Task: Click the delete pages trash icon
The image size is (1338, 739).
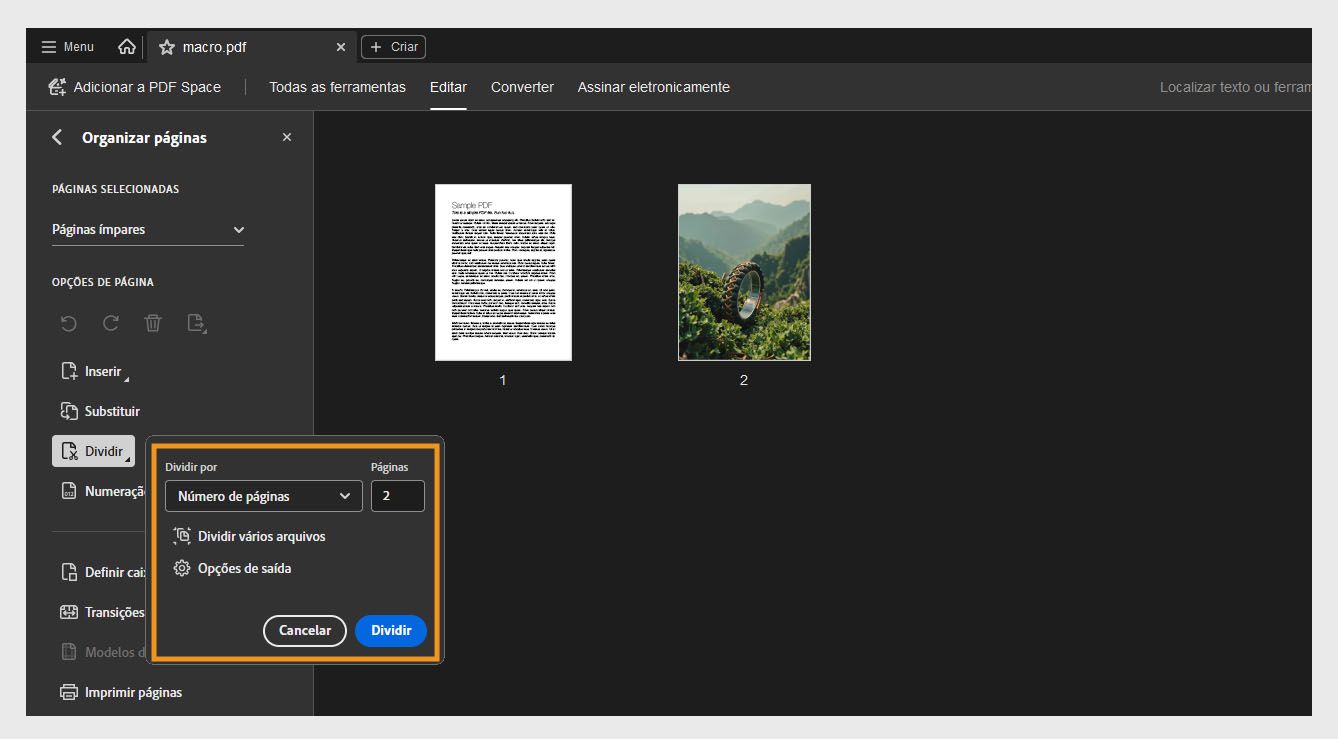Action: pos(153,323)
